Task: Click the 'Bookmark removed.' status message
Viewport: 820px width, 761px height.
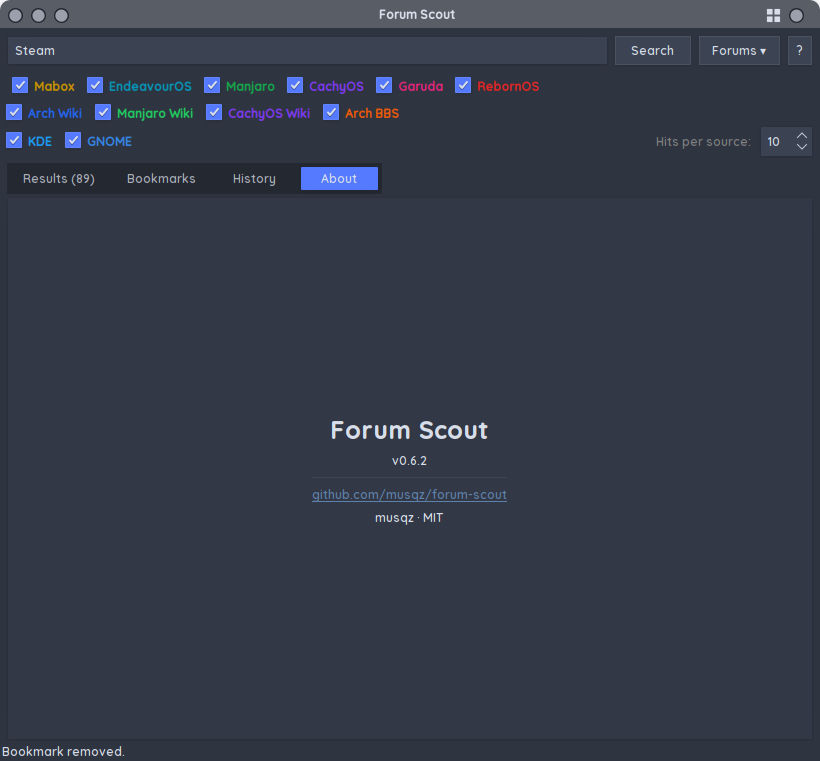Action: [63, 752]
